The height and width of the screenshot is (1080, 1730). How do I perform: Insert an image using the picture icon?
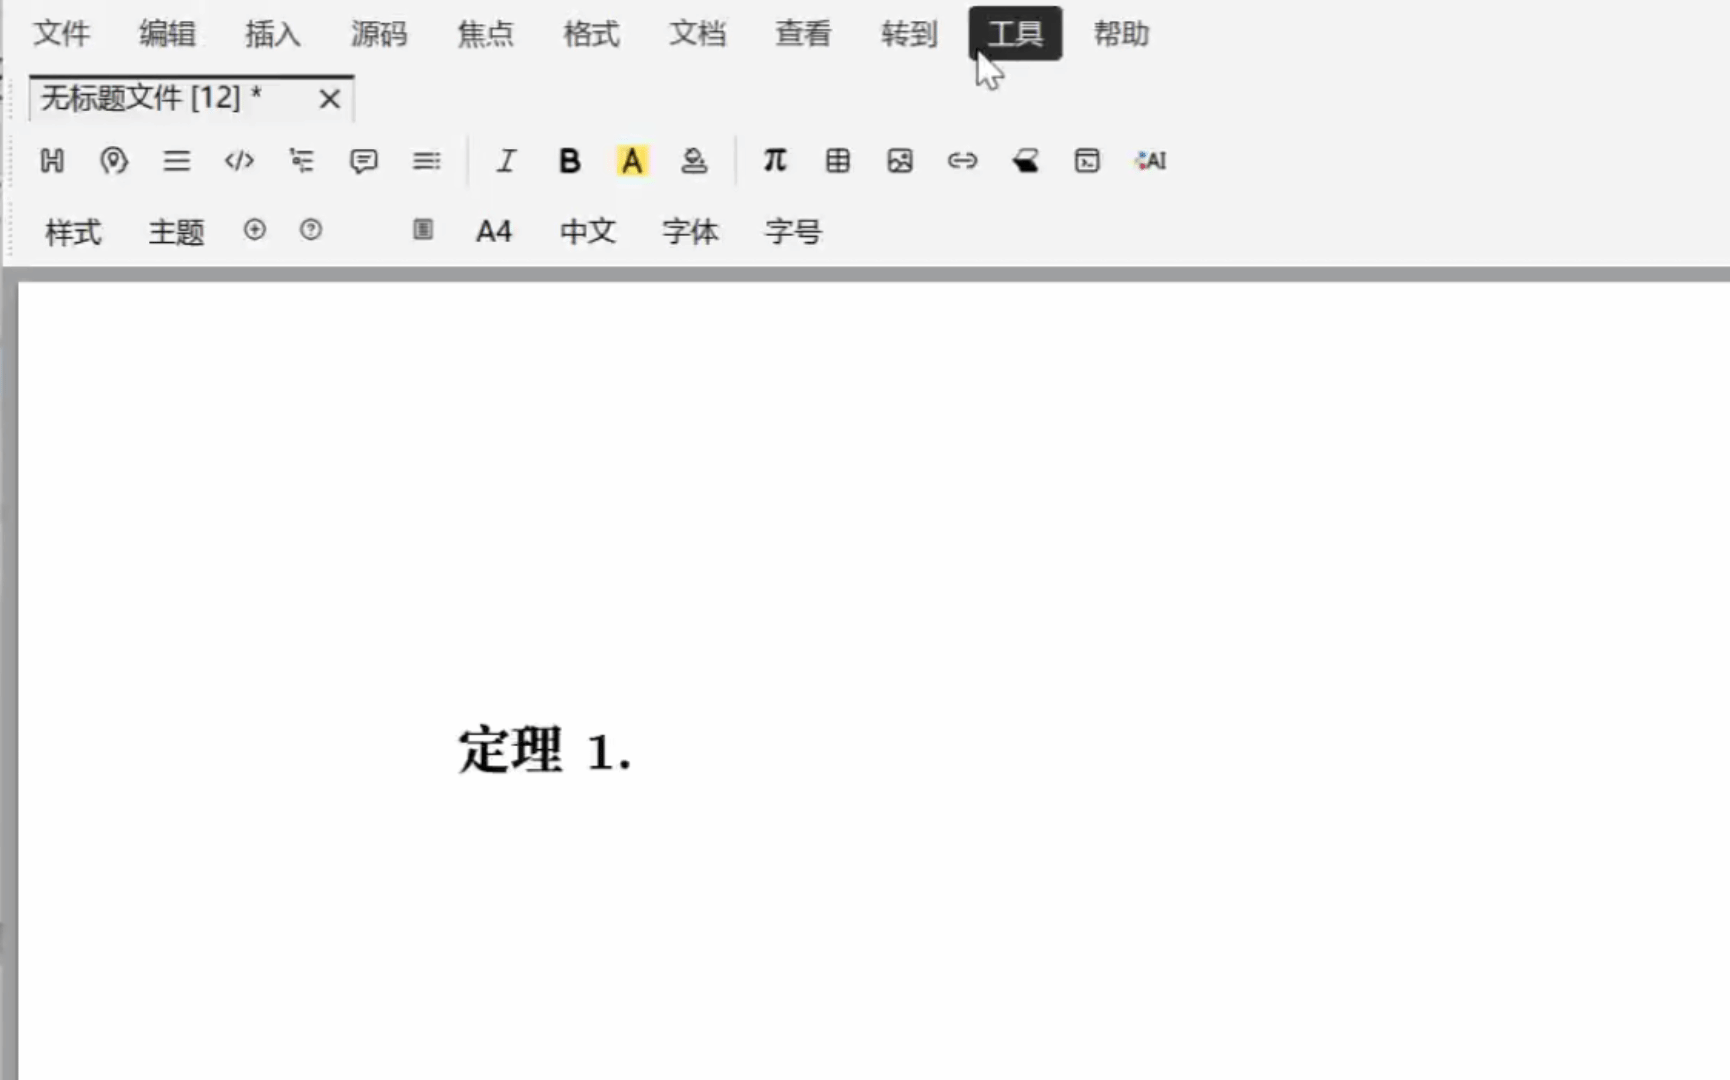pyautogui.click(x=900, y=161)
